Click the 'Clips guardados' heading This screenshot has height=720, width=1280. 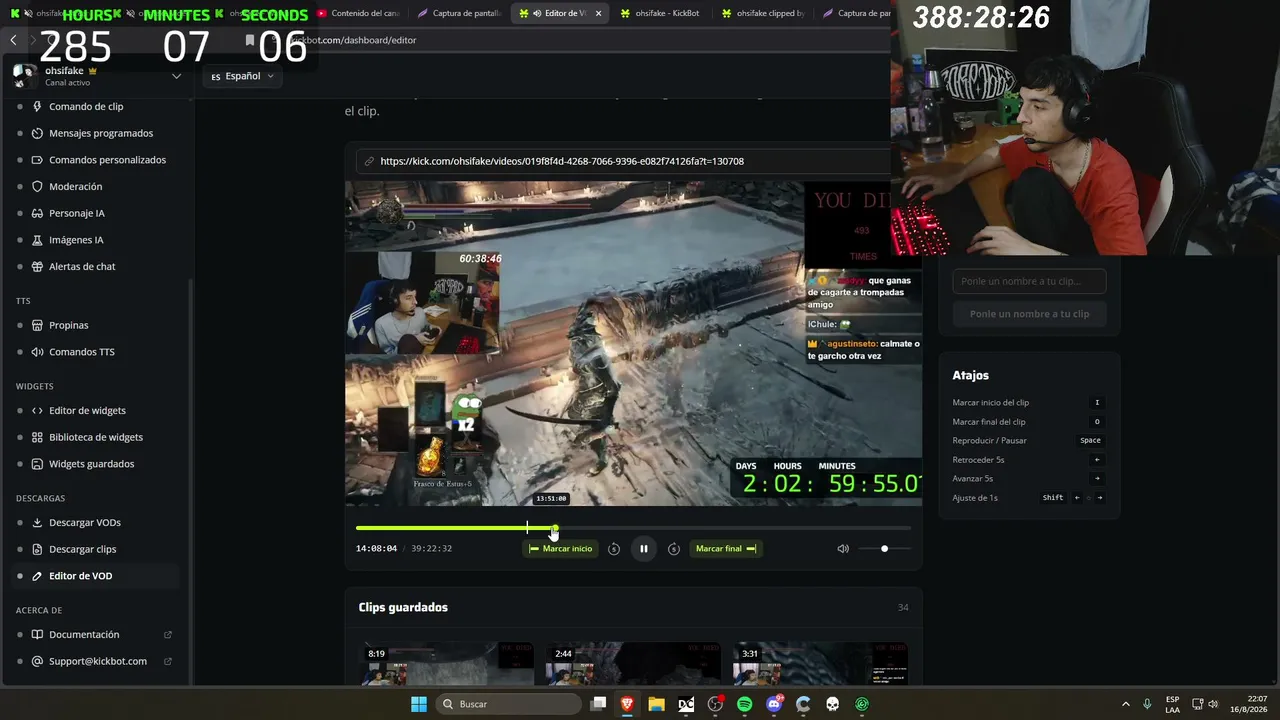[403, 607]
